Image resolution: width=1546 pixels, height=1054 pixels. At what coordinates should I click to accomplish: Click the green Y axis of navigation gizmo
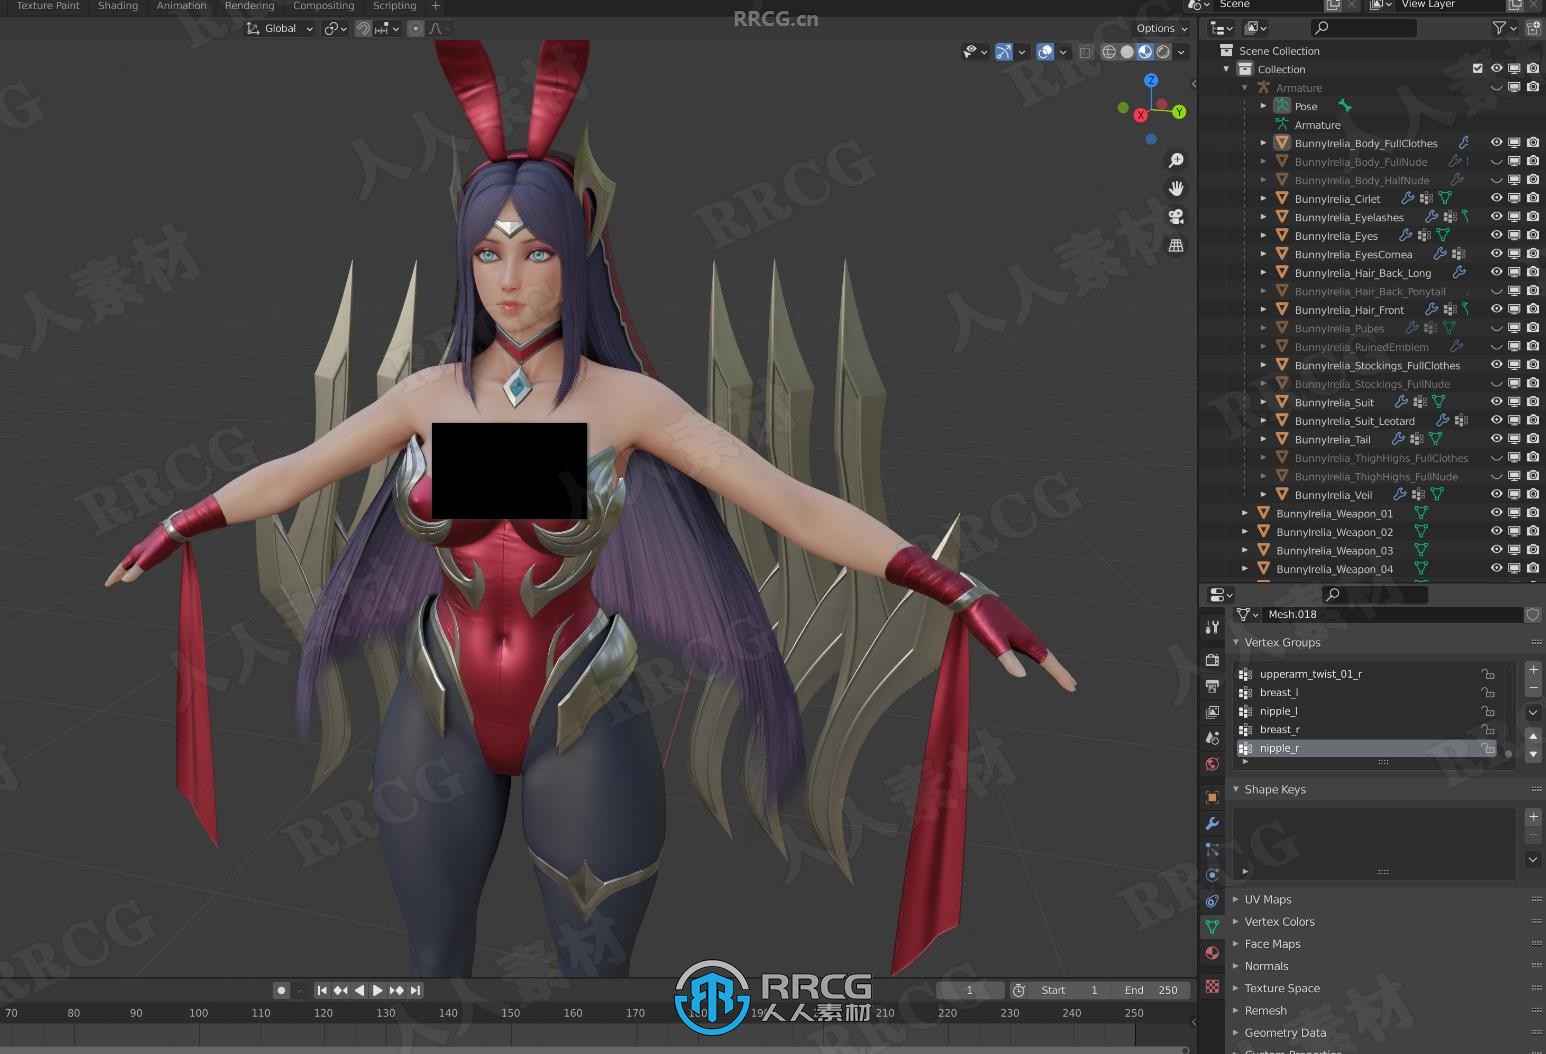(x=1179, y=112)
